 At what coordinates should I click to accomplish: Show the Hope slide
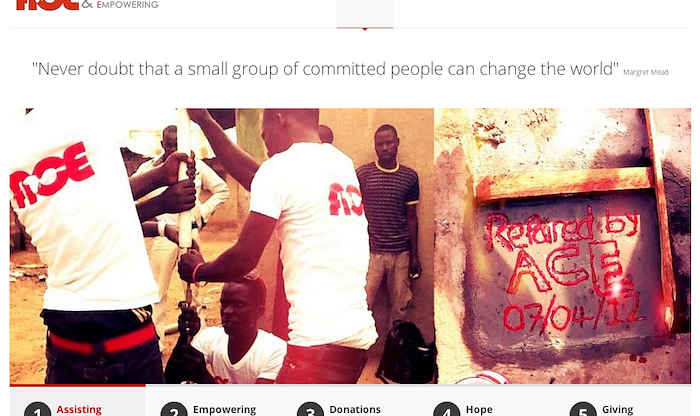point(479,409)
